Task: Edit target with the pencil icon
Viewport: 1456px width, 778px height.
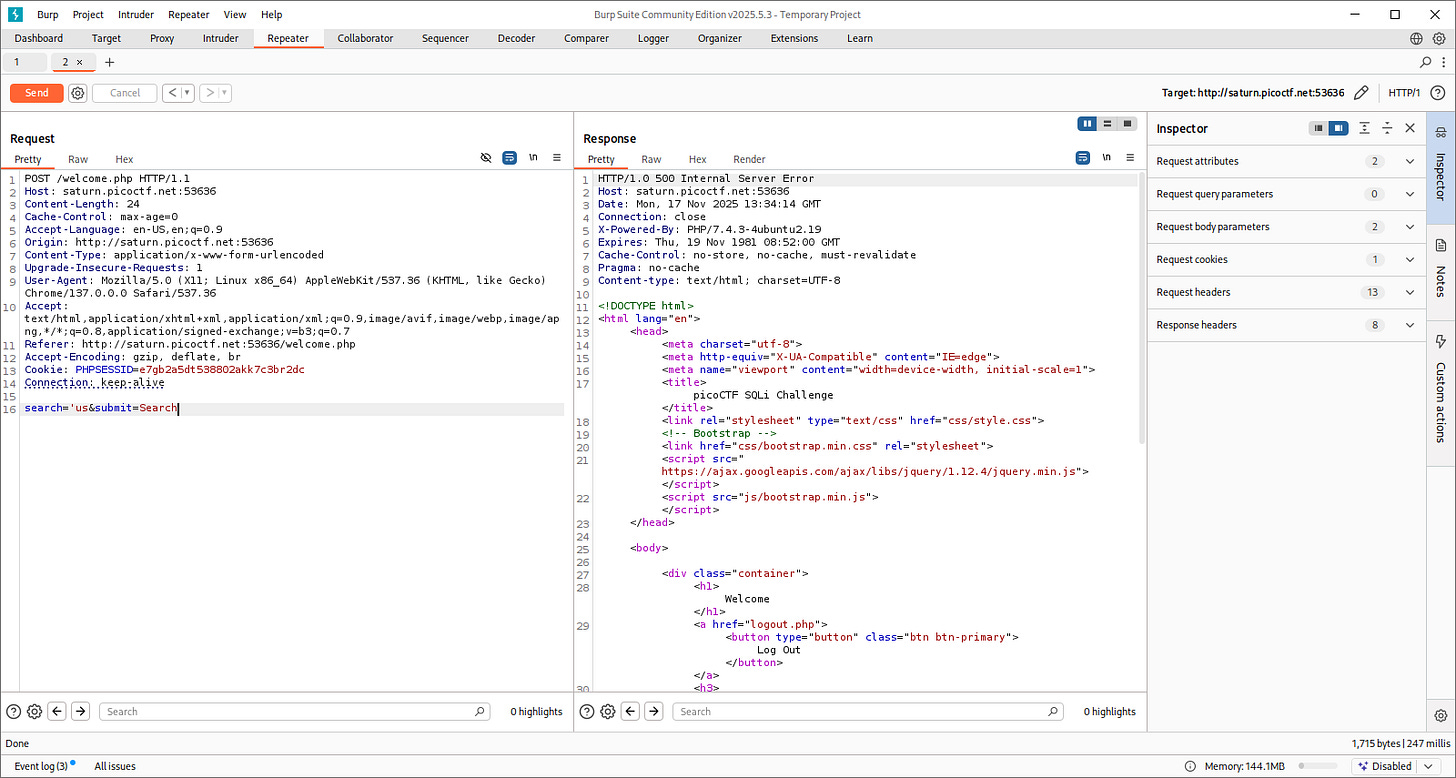Action: click(1361, 93)
